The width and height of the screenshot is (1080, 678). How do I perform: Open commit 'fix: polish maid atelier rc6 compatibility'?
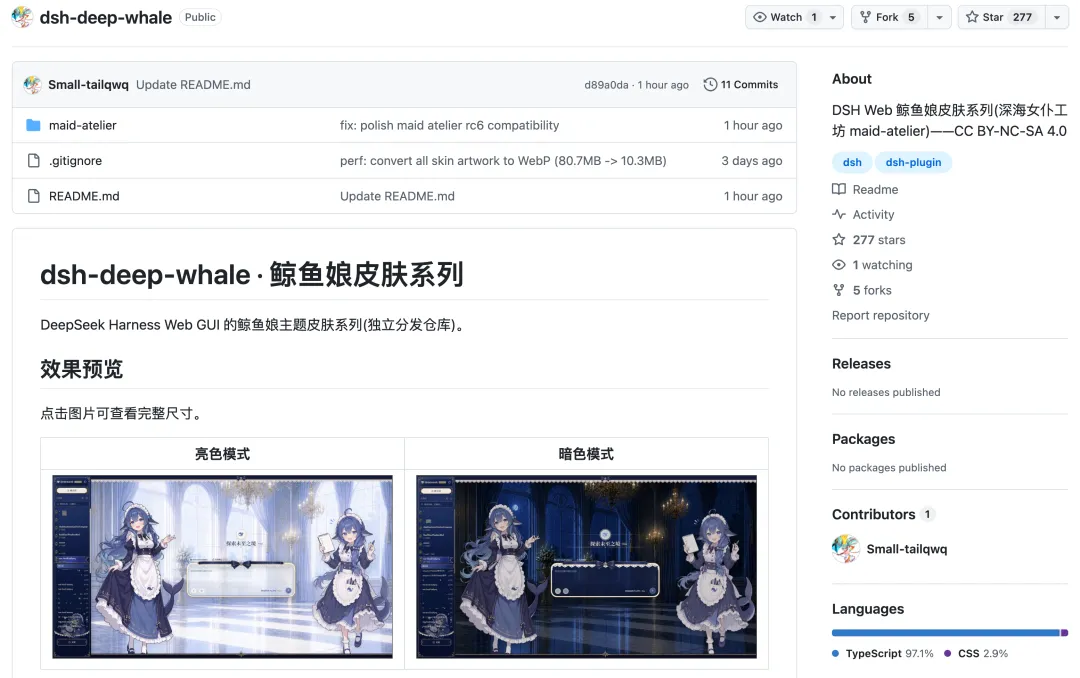point(449,125)
